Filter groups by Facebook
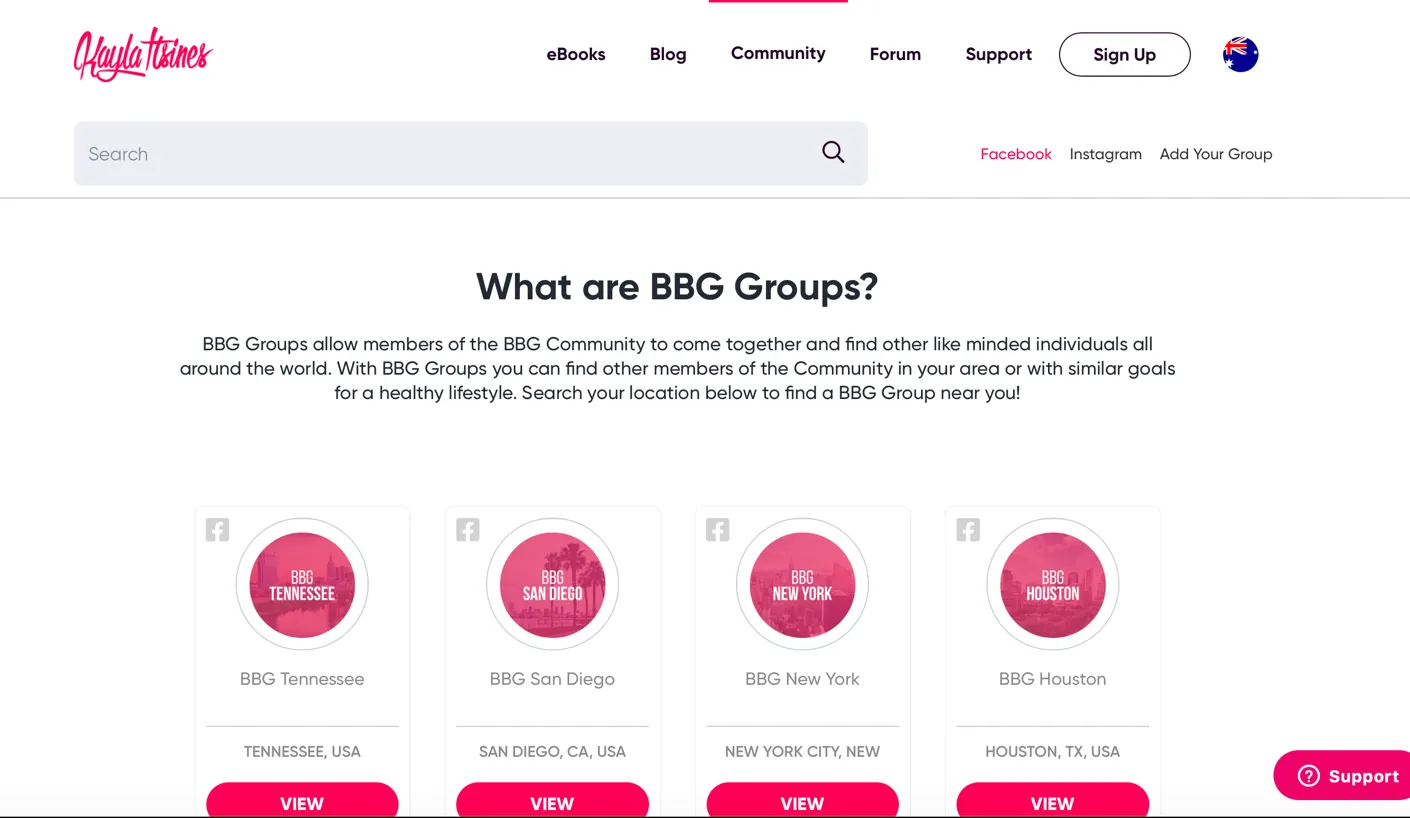Viewport: 1410px width, 818px height. (x=1016, y=154)
